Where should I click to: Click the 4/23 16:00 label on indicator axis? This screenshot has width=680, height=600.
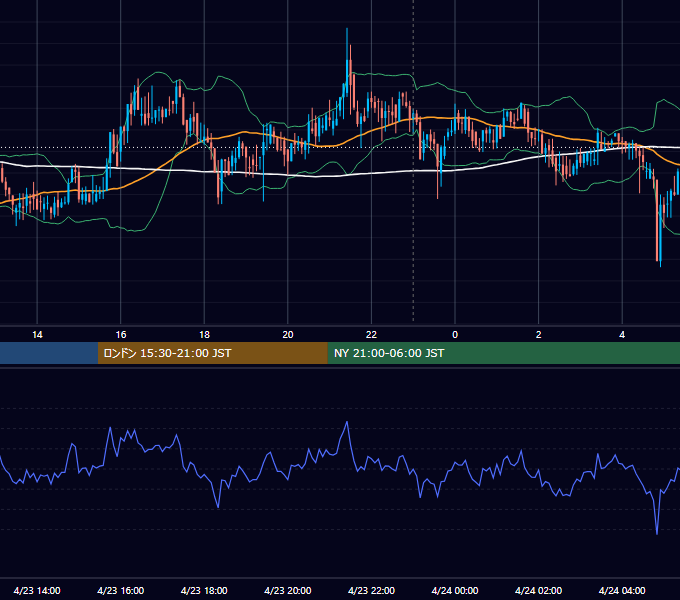121,590
